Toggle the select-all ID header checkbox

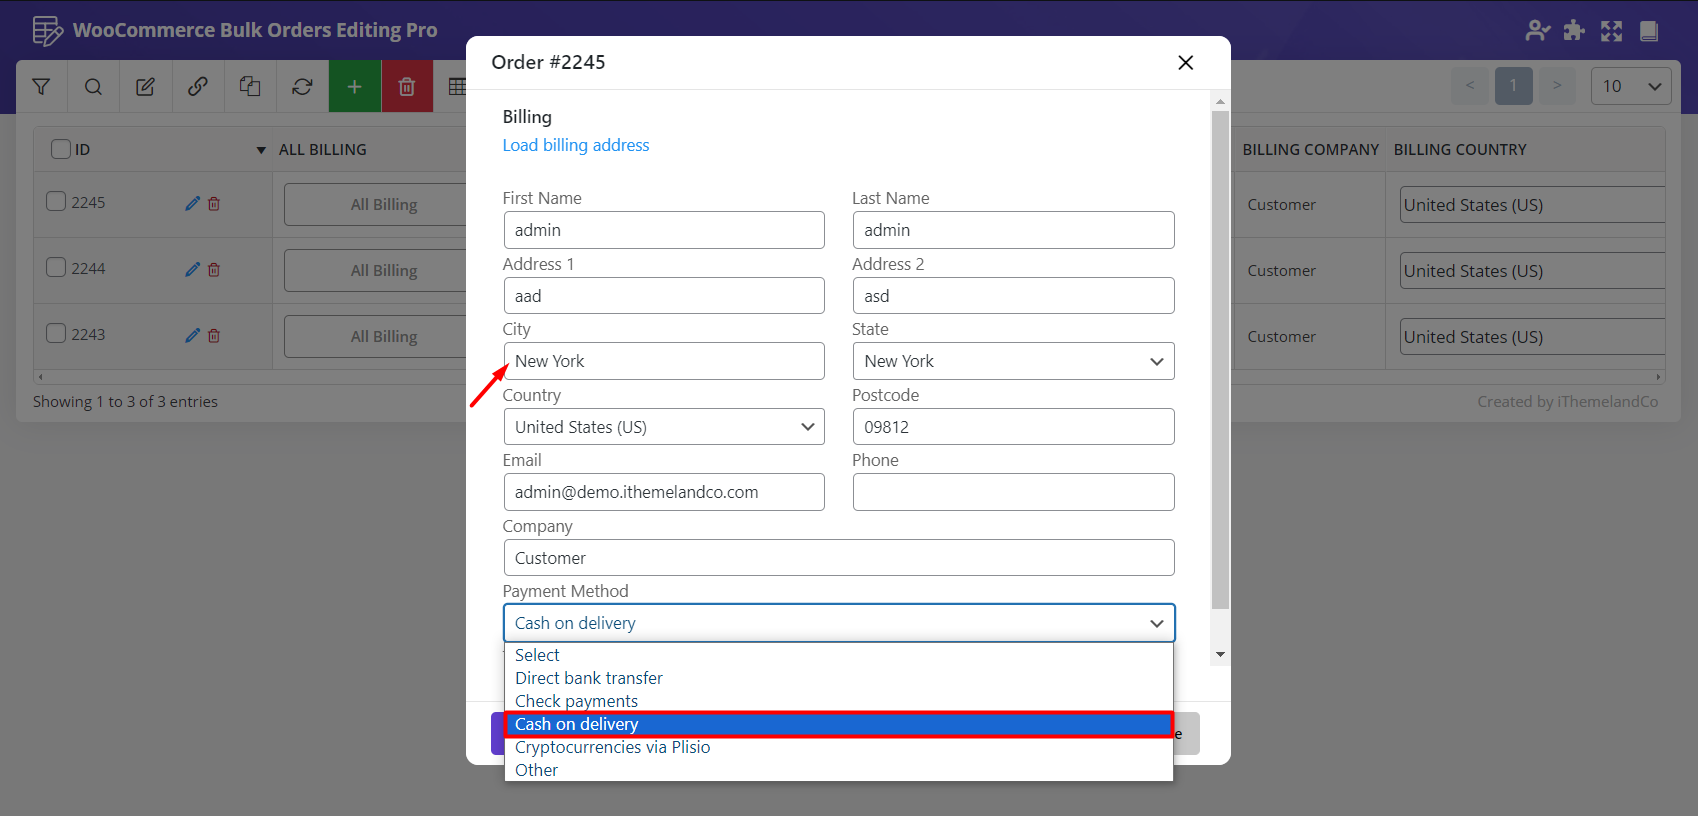(61, 149)
